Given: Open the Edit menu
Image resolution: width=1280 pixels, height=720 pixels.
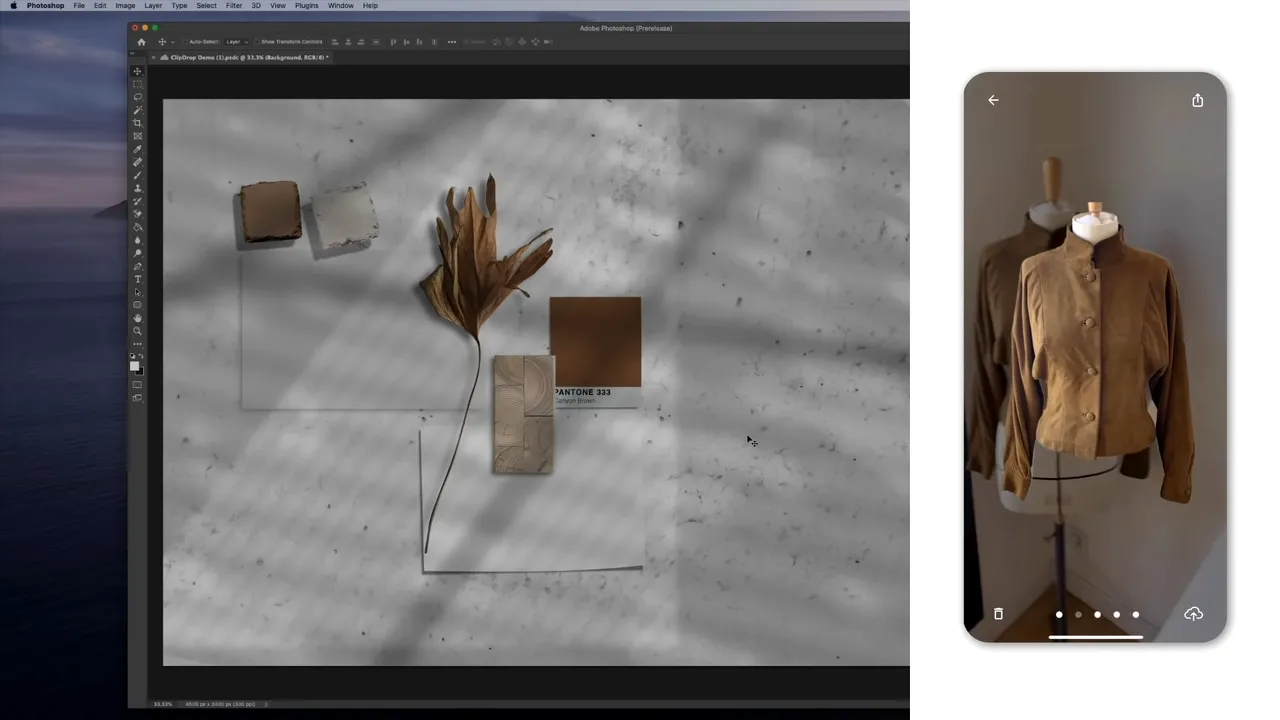Looking at the screenshot, I should point(100,6).
